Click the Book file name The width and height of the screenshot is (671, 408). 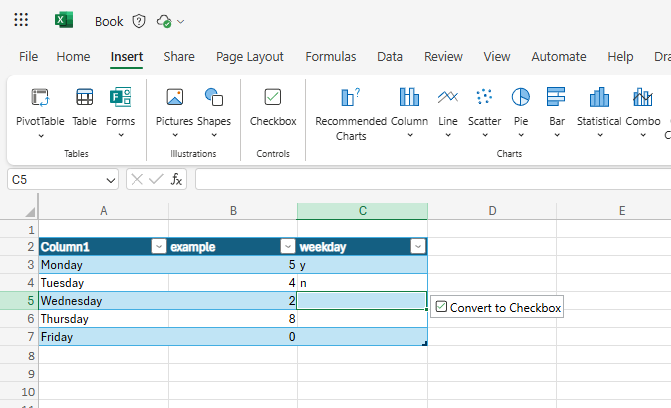(x=109, y=21)
